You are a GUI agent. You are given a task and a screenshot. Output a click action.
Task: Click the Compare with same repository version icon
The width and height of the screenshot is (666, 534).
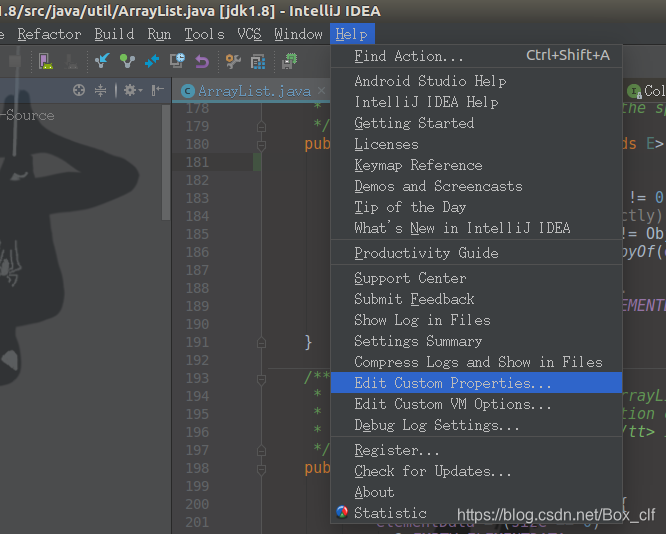(x=152, y=61)
